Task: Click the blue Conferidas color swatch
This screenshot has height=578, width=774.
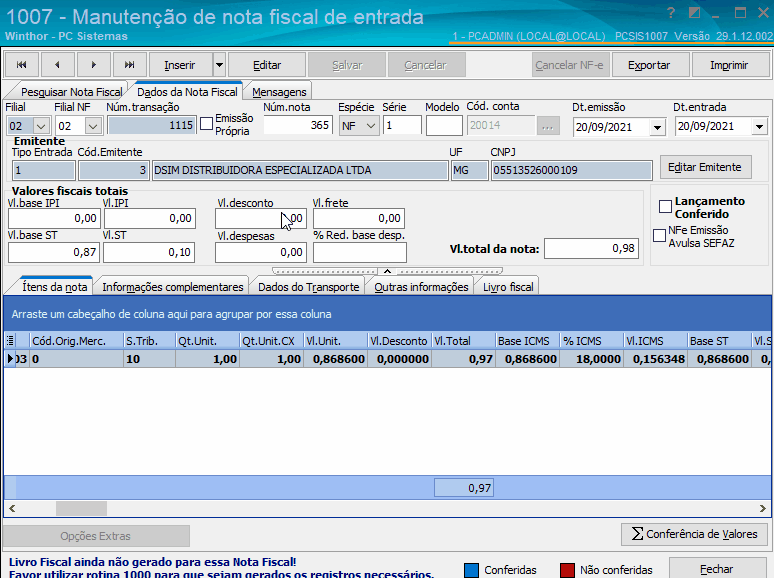Action: (x=472, y=570)
